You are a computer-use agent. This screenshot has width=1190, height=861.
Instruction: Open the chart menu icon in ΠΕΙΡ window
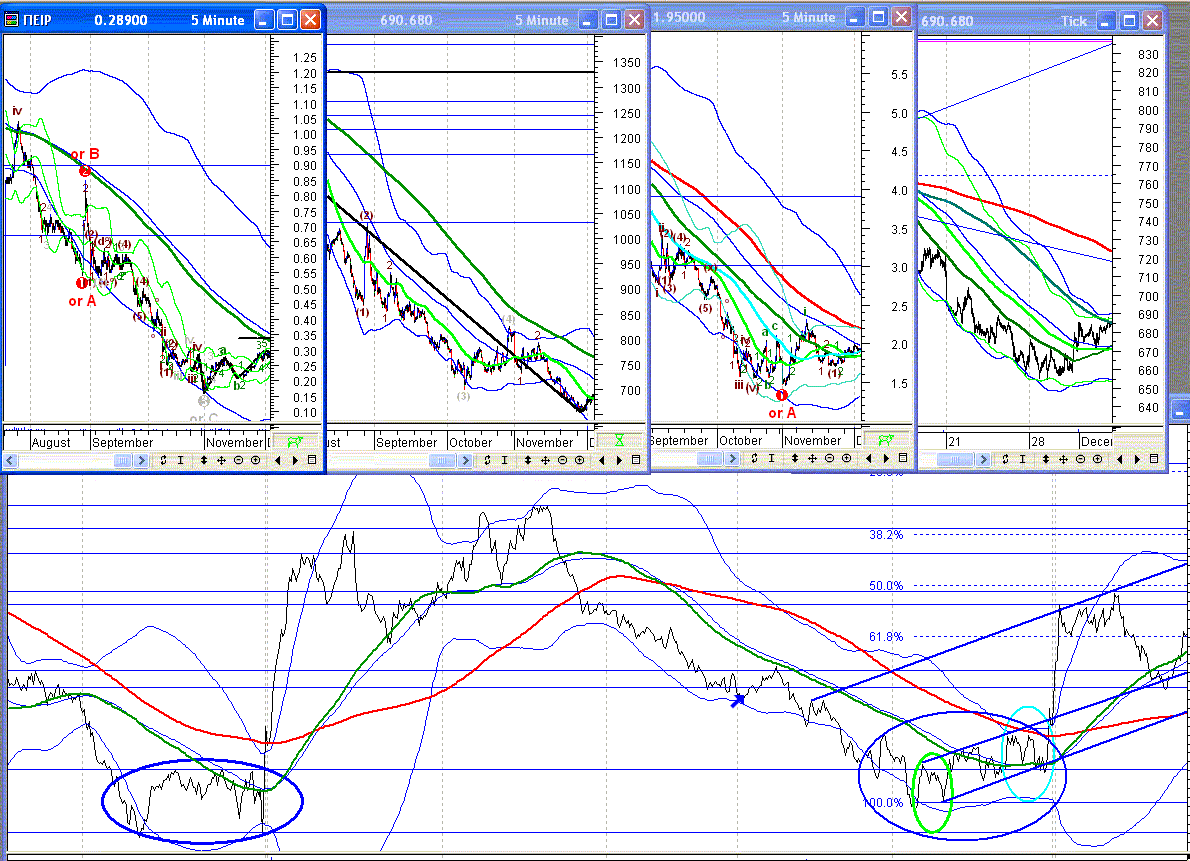(x=311, y=460)
